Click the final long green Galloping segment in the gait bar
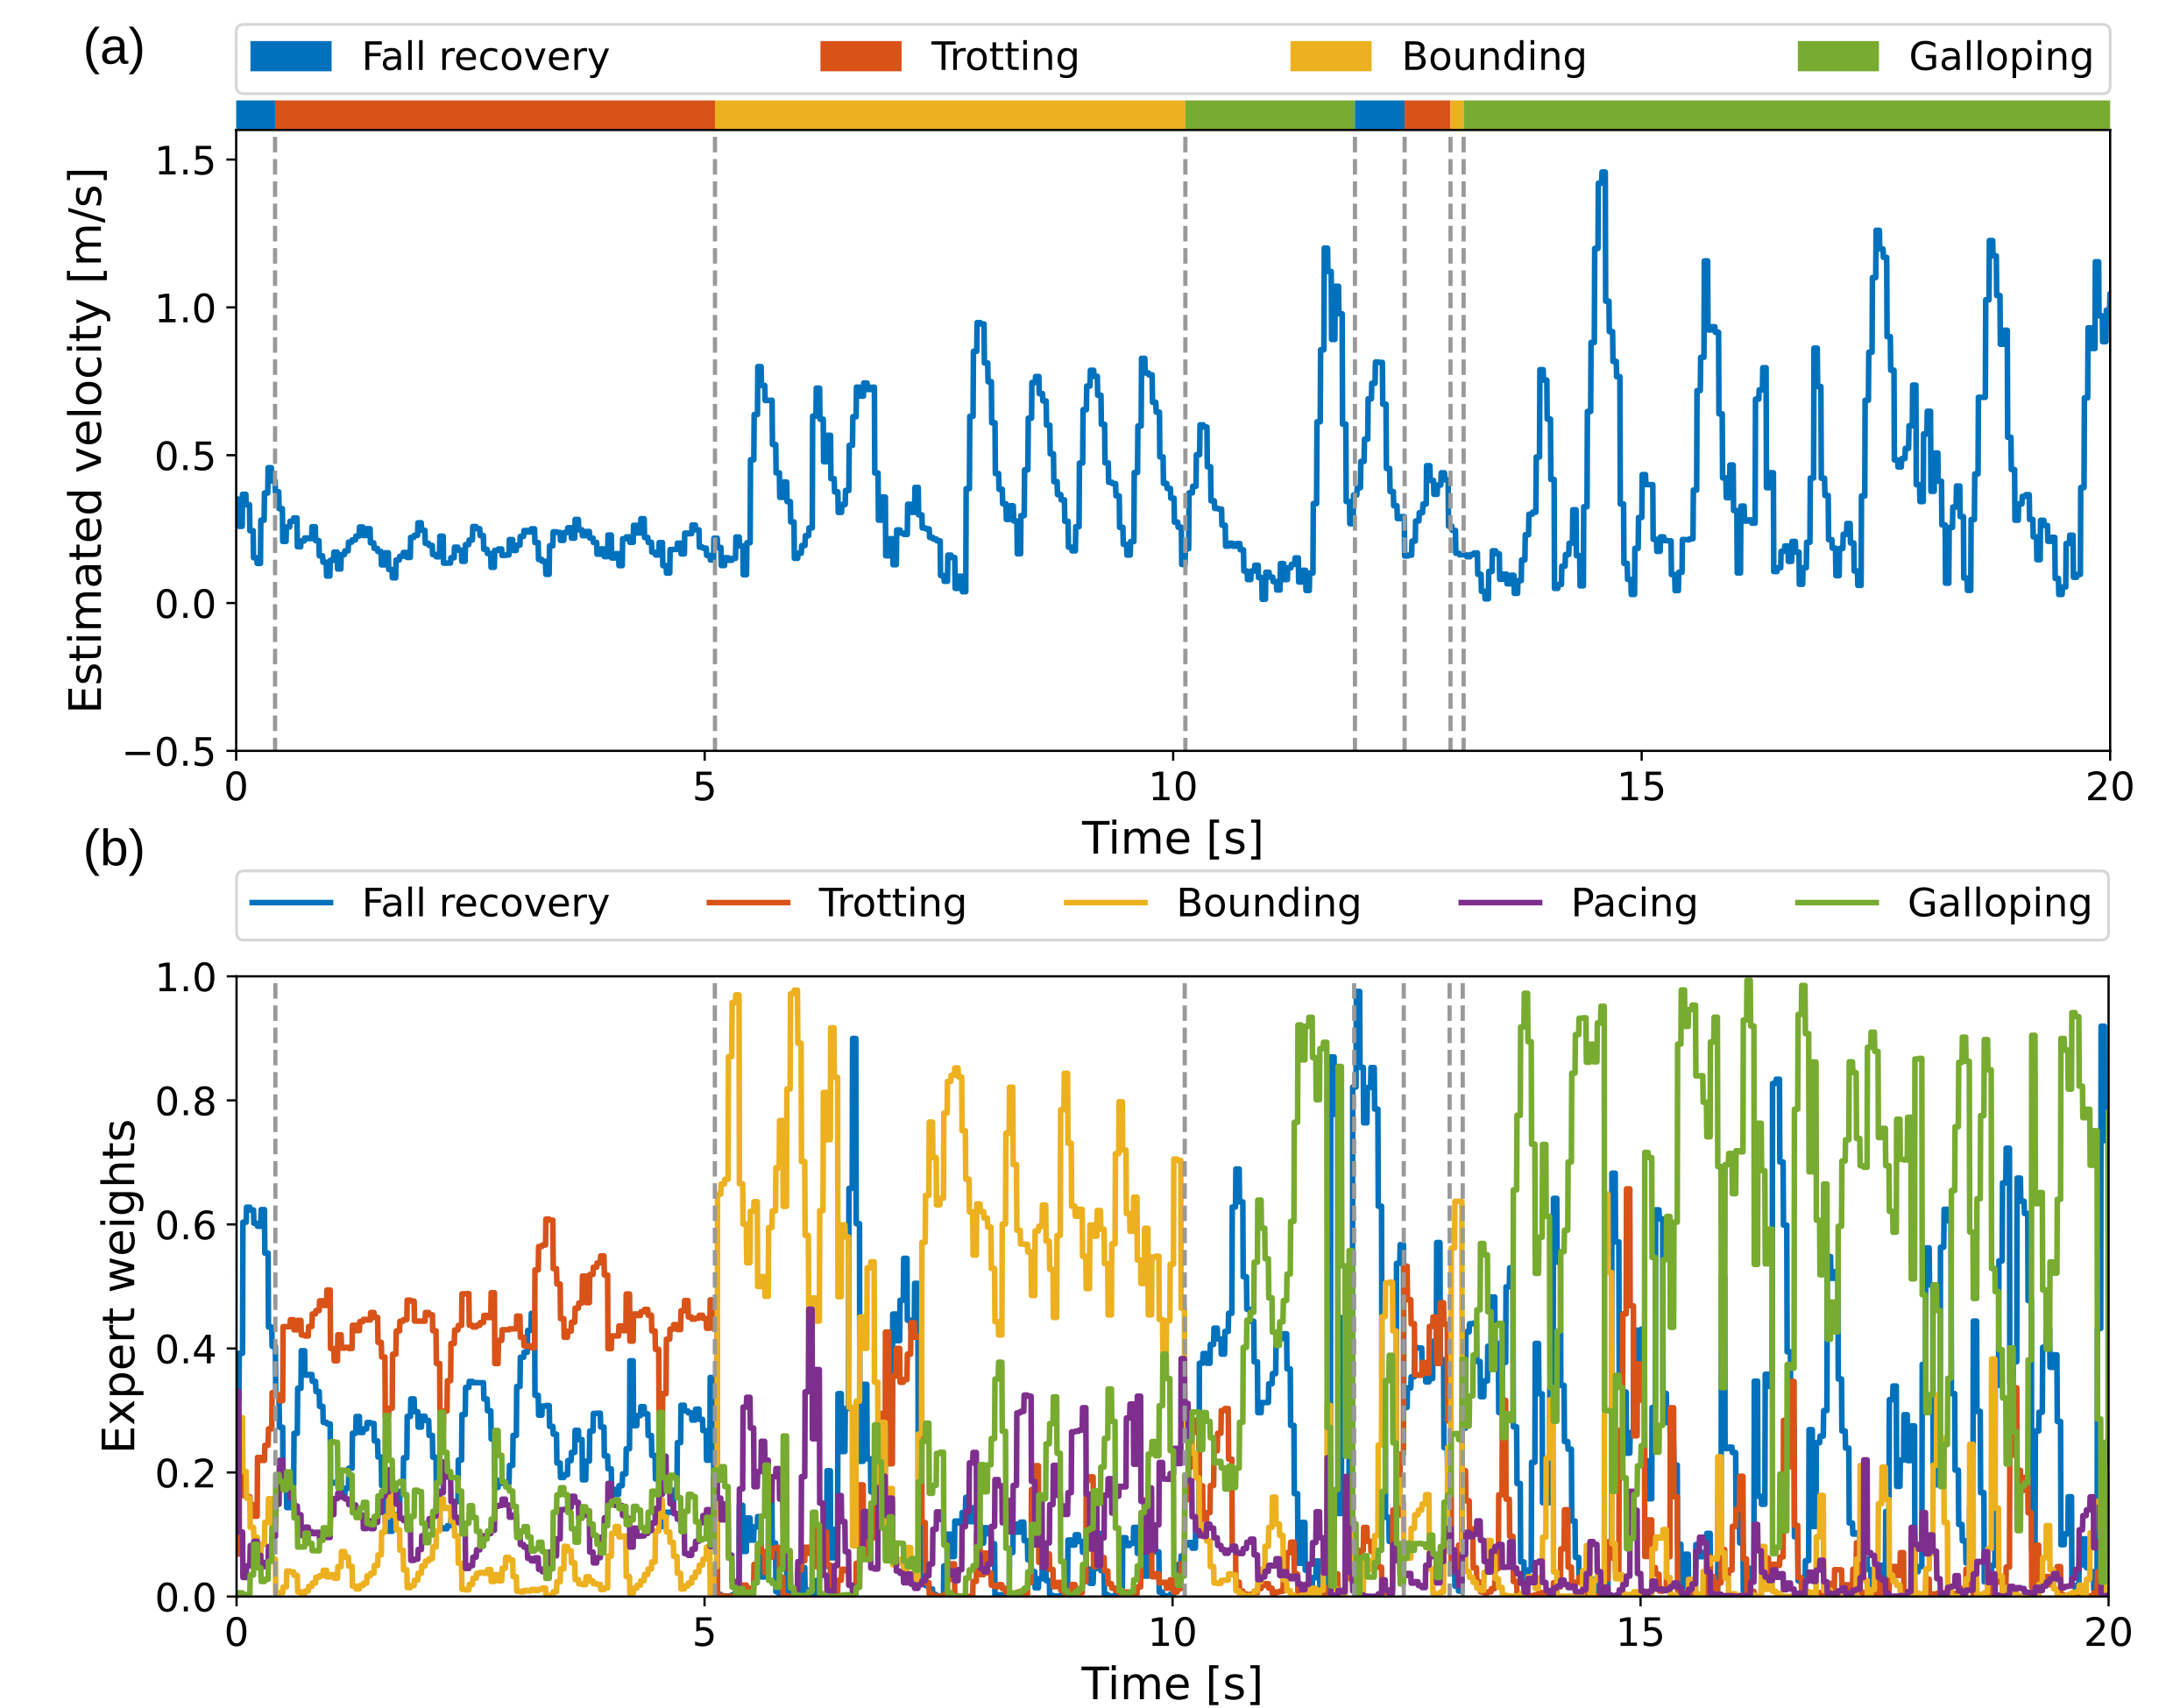Image resolution: width=2173 pixels, height=1708 pixels. [x=1785, y=114]
